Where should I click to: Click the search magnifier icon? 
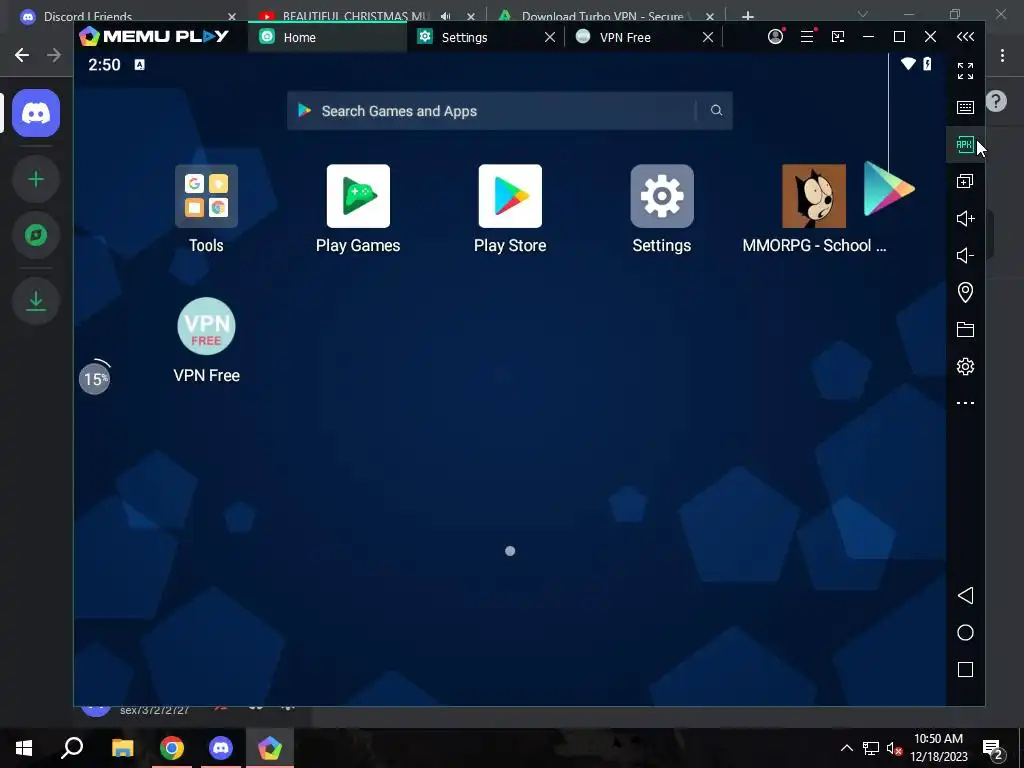pyautogui.click(x=716, y=110)
